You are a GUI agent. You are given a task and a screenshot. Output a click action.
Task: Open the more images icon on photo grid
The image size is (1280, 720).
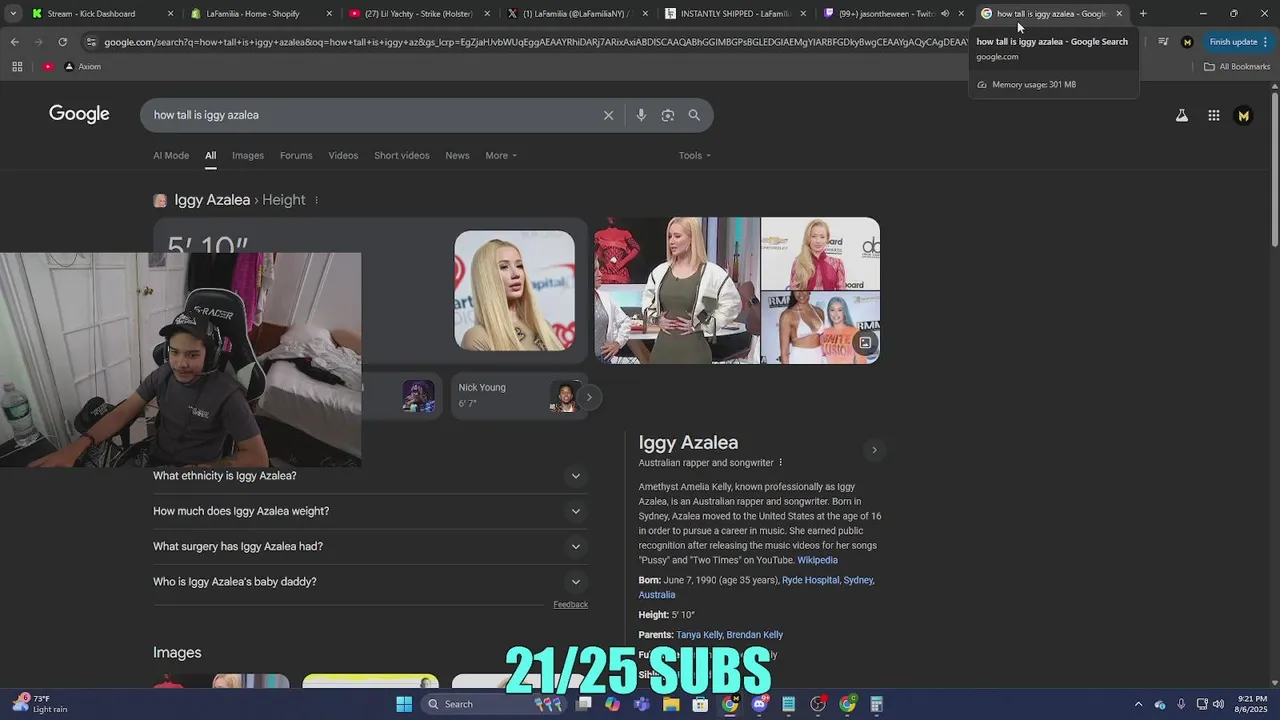point(865,343)
